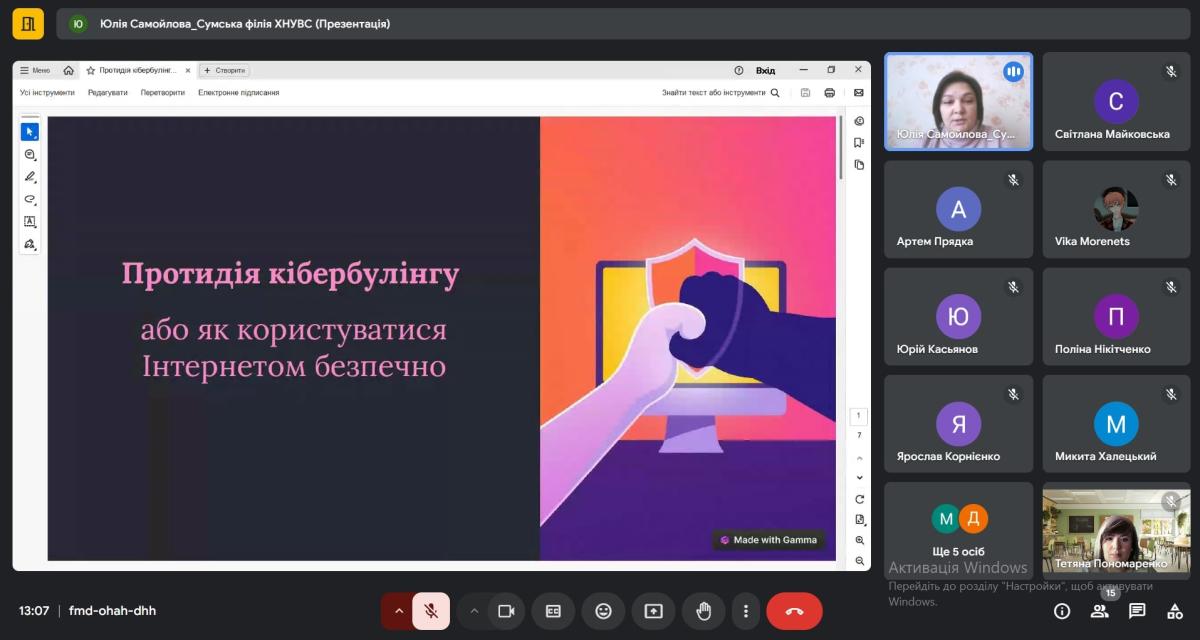Toggle closed captions
Viewport: 1200px width, 640px height.
tap(553, 611)
